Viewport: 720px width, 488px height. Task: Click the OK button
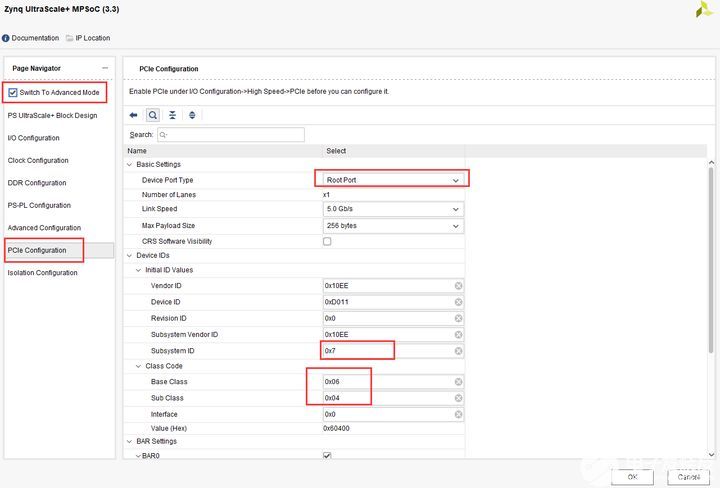[632, 477]
